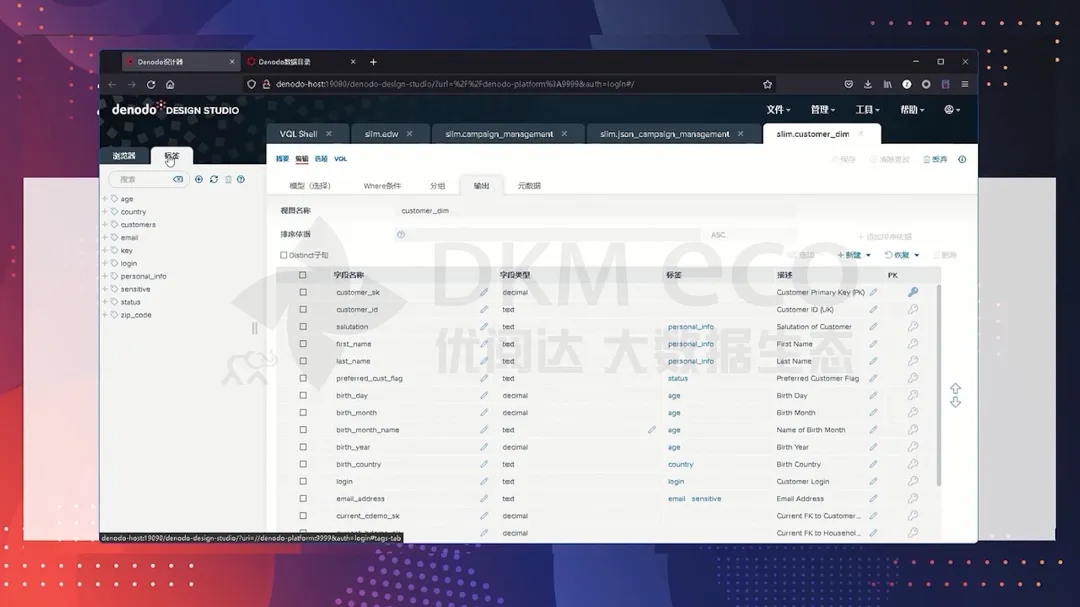Enable the Distinct子句 checkbox
This screenshot has width=1080, height=607.
[x=284, y=255]
